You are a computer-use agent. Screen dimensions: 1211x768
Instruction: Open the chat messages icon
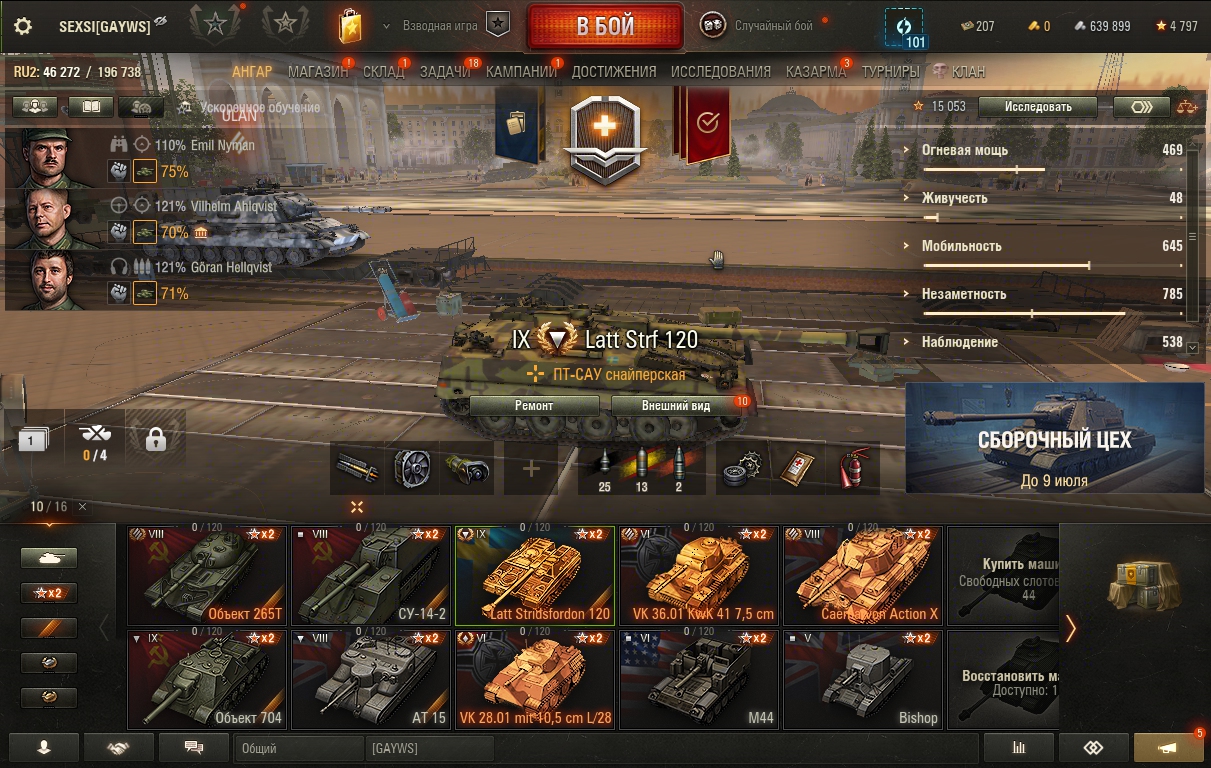point(195,747)
